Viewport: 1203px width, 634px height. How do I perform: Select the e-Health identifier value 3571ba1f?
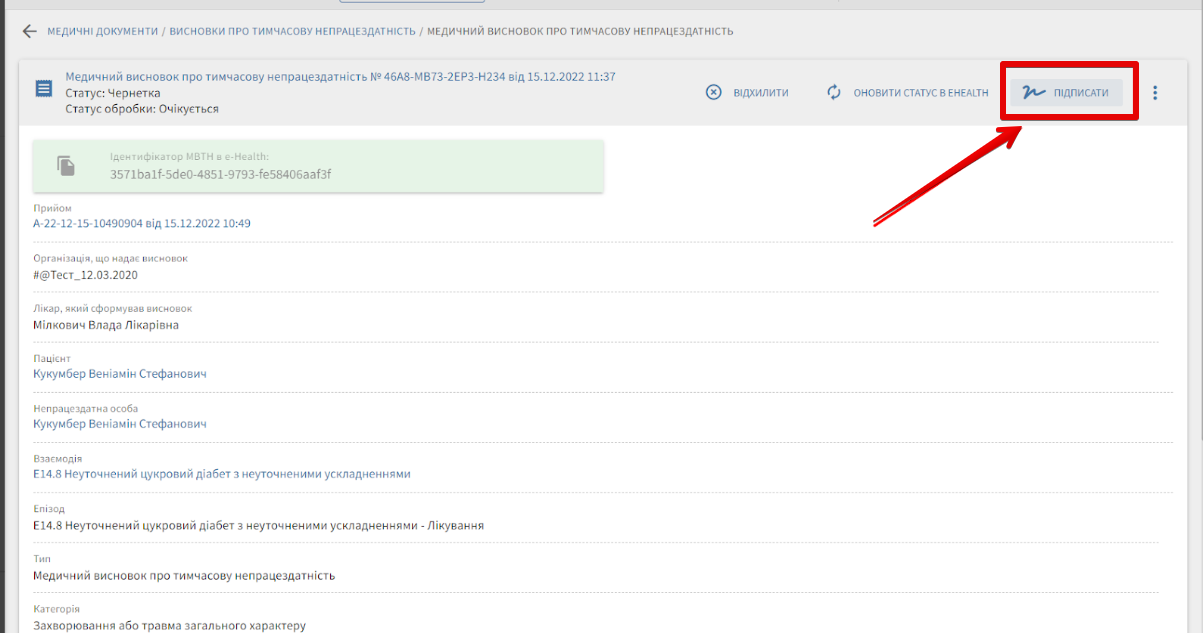click(x=220, y=174)
